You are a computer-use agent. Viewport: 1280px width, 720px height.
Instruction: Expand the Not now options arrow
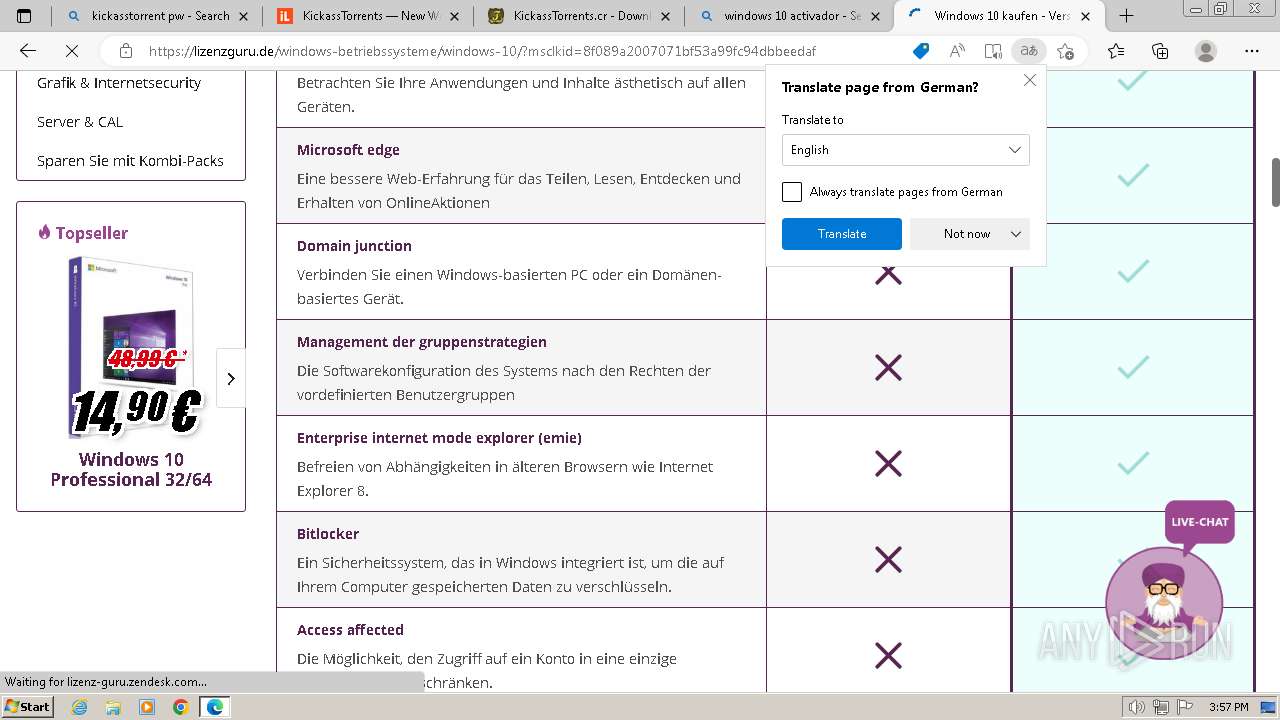[x=1016, y=234]
